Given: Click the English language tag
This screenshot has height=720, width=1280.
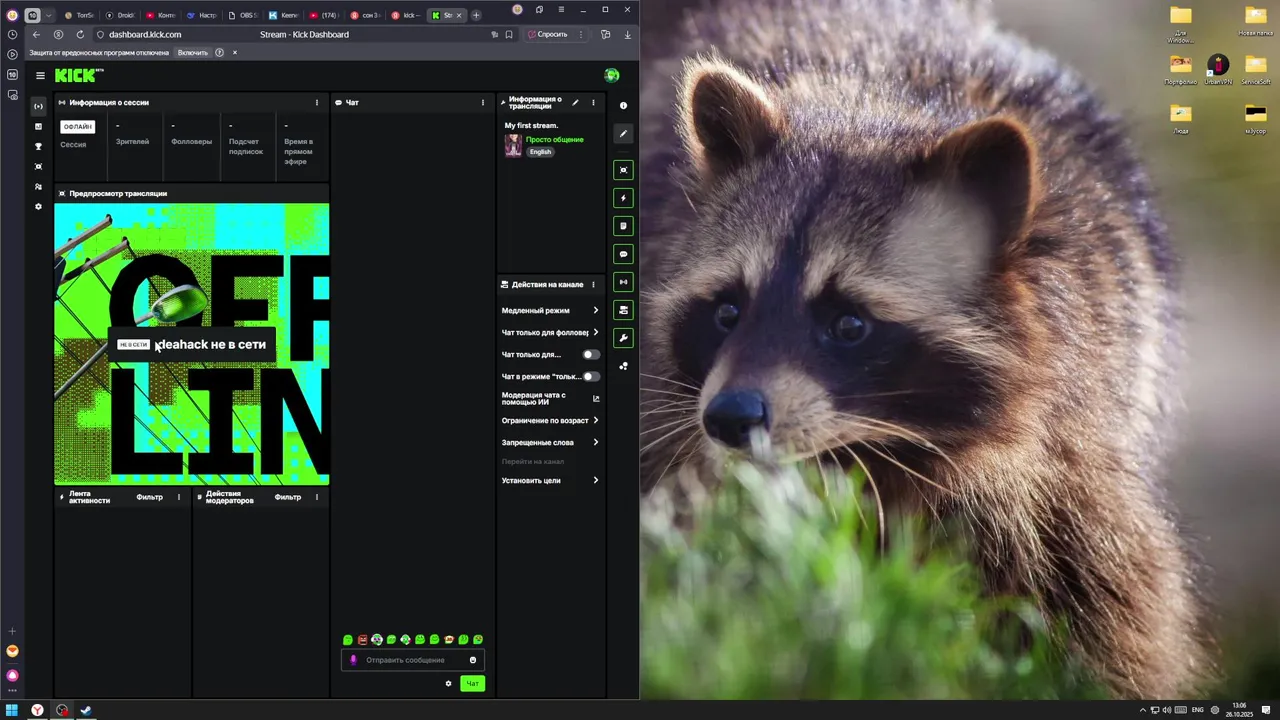Looking at the screenshot, I should click(540, 152).
